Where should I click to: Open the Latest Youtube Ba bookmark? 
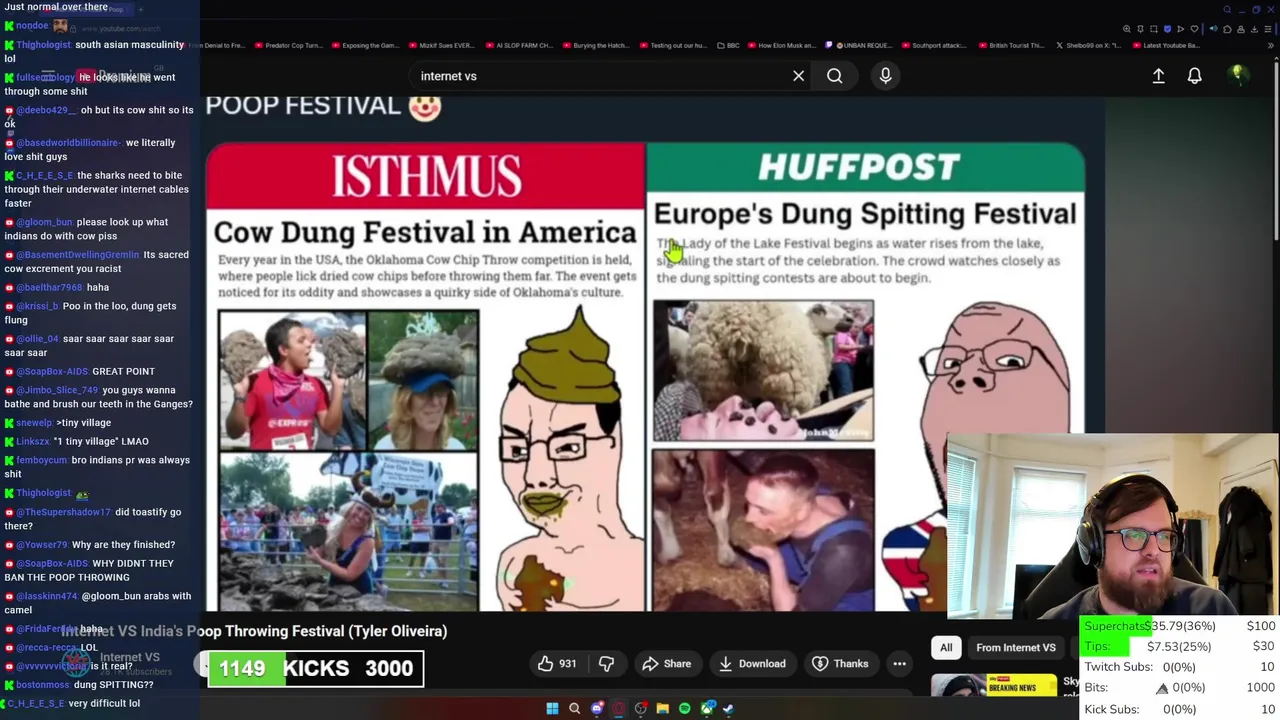point(1166,45)
